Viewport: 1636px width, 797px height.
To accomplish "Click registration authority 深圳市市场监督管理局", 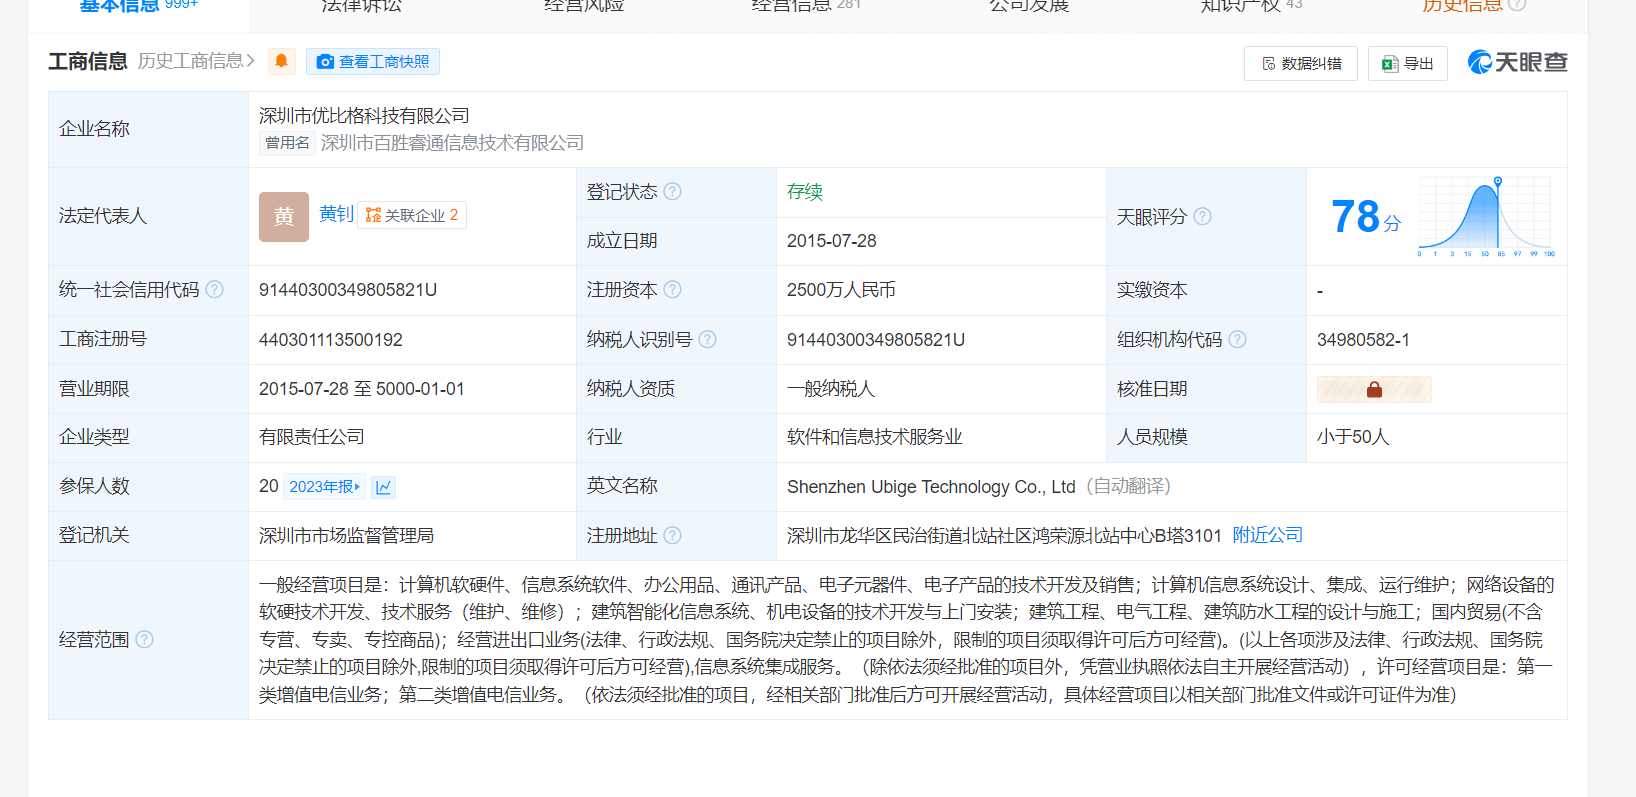I will coord(347,536).
